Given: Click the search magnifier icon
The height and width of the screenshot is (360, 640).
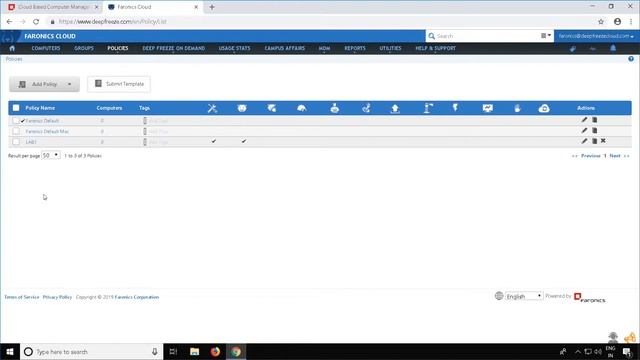Looking at the screenshot, I should click(431, 36).
